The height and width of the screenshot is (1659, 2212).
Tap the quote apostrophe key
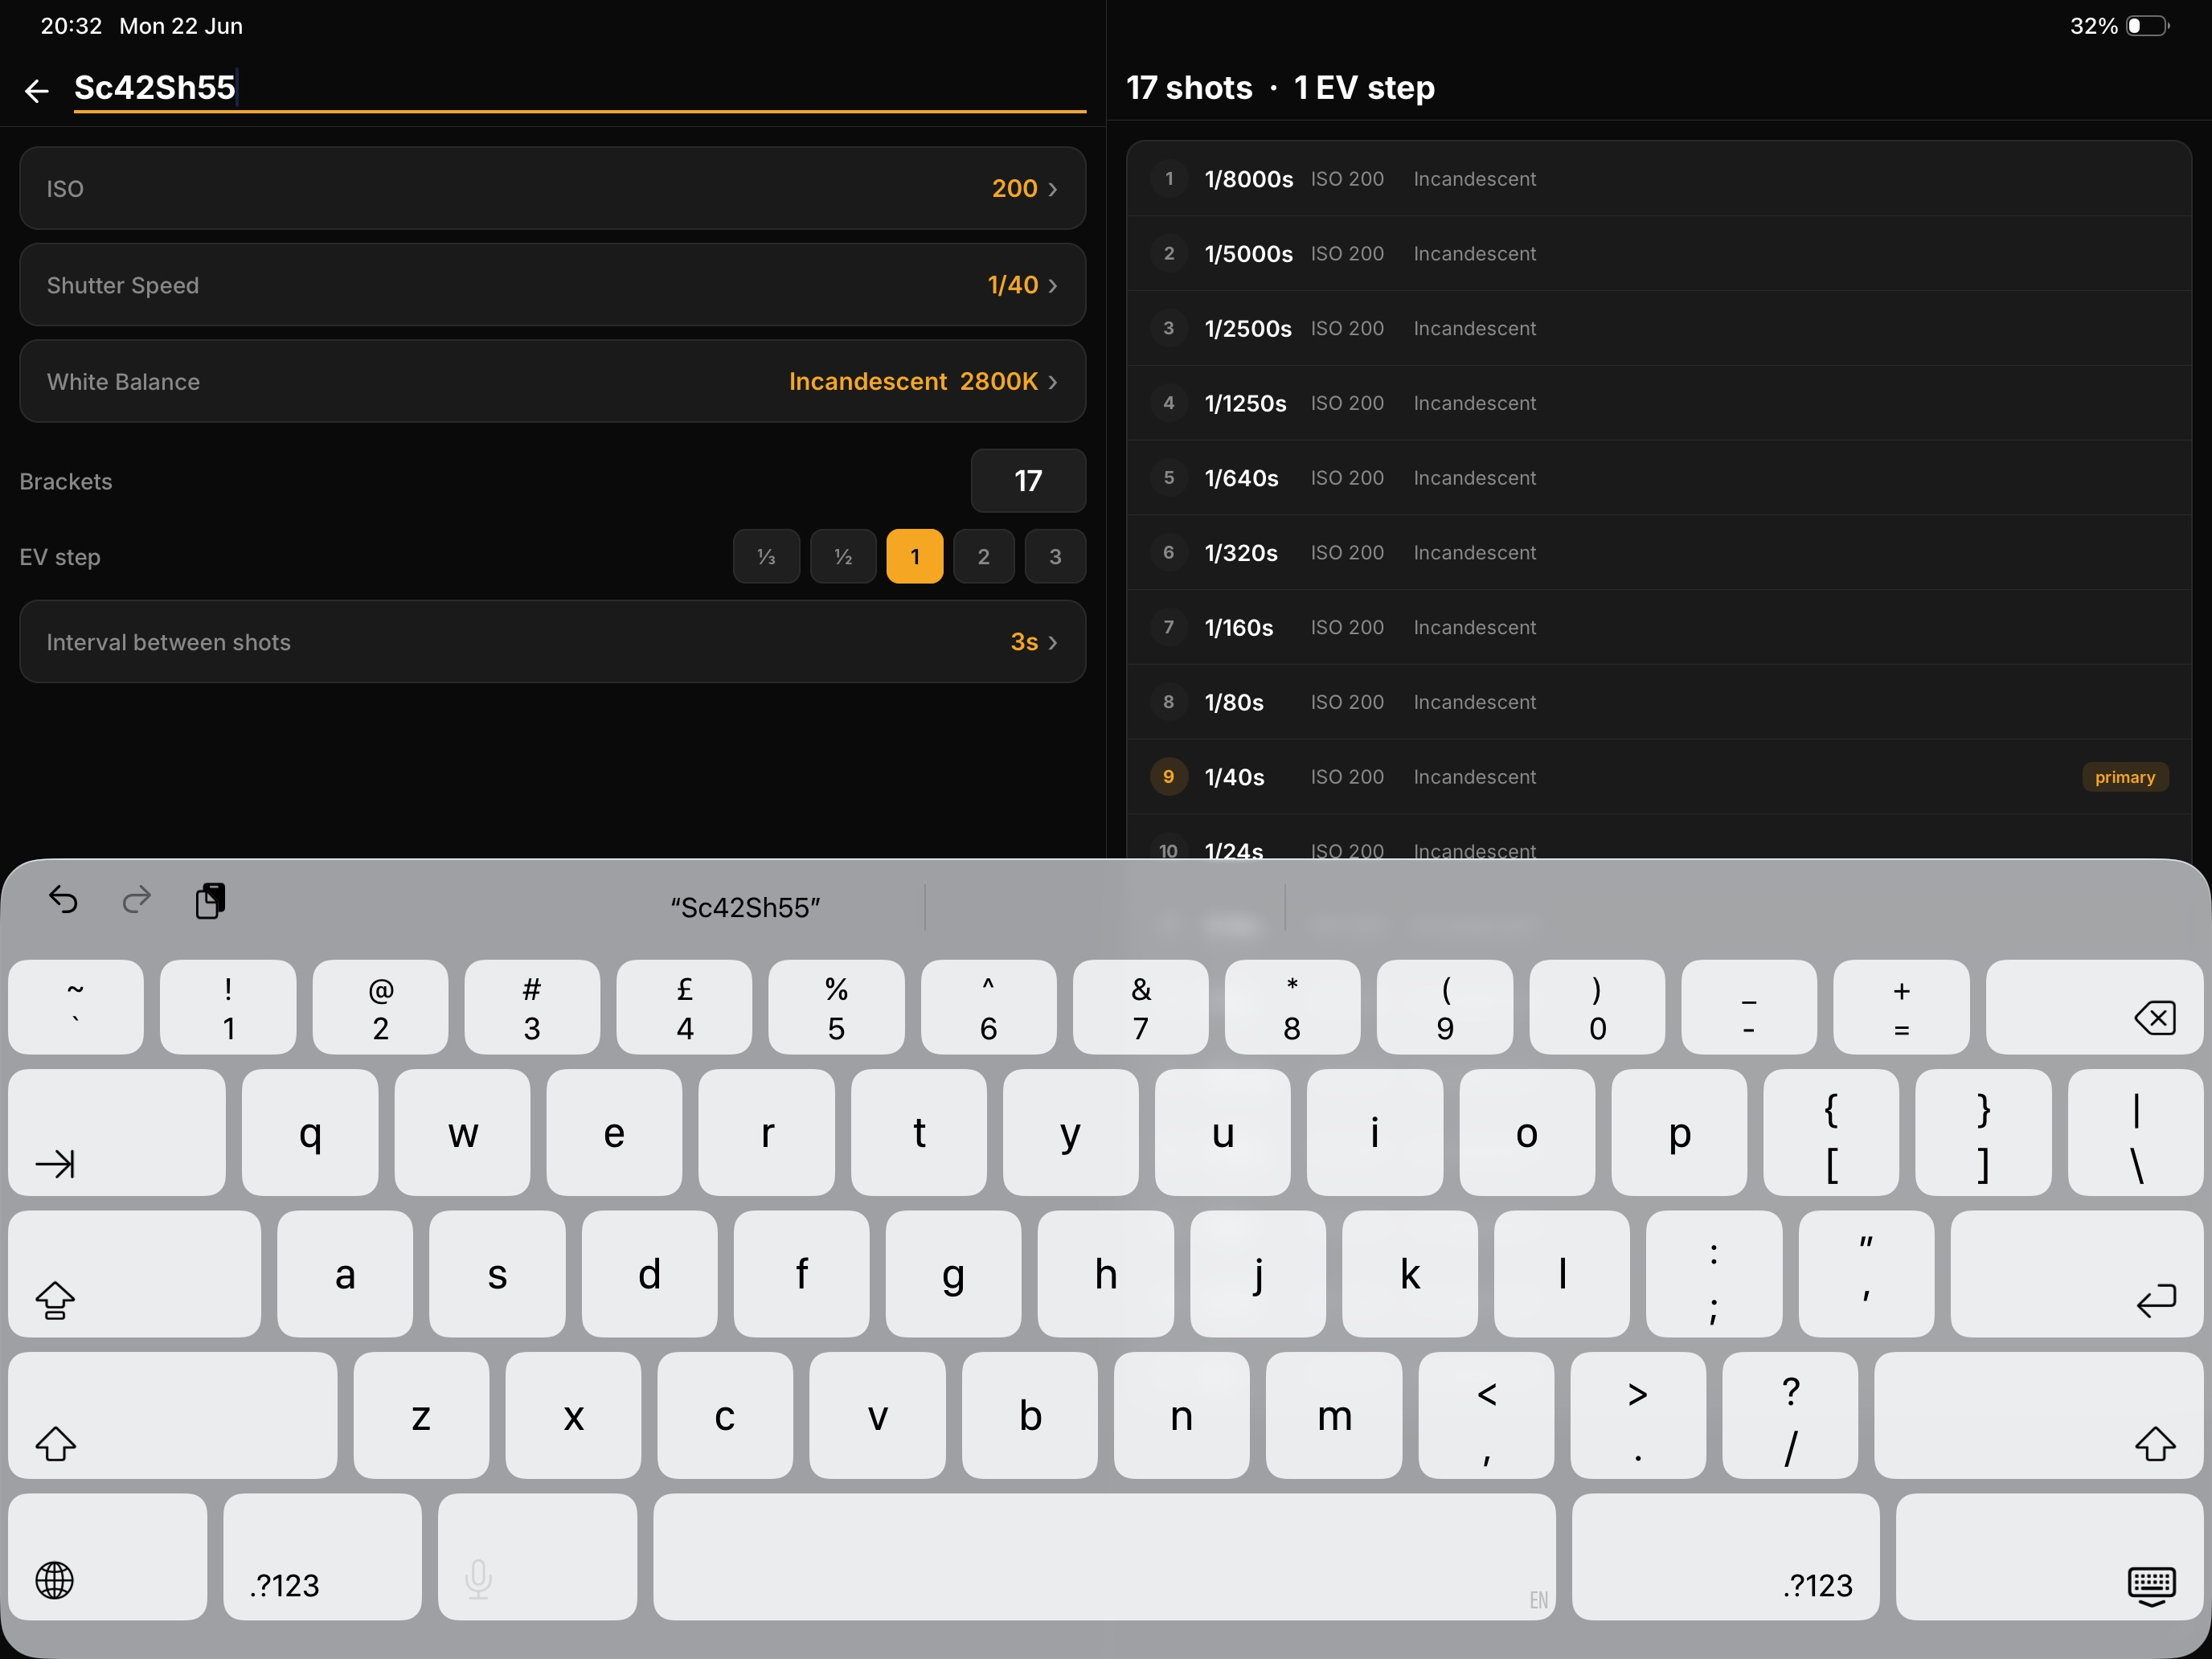tap(1866, 1274)
